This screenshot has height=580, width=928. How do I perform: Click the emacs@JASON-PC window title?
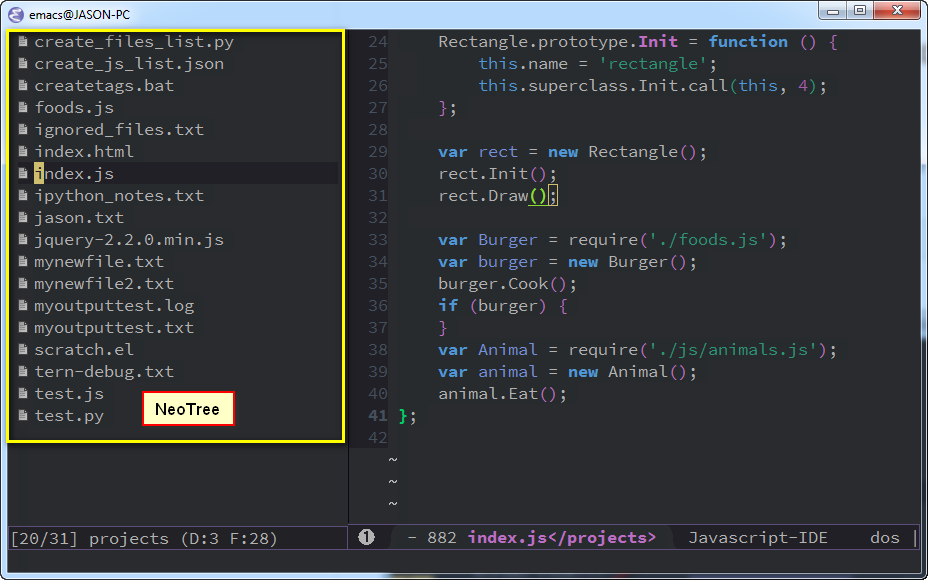coord(79,15)
